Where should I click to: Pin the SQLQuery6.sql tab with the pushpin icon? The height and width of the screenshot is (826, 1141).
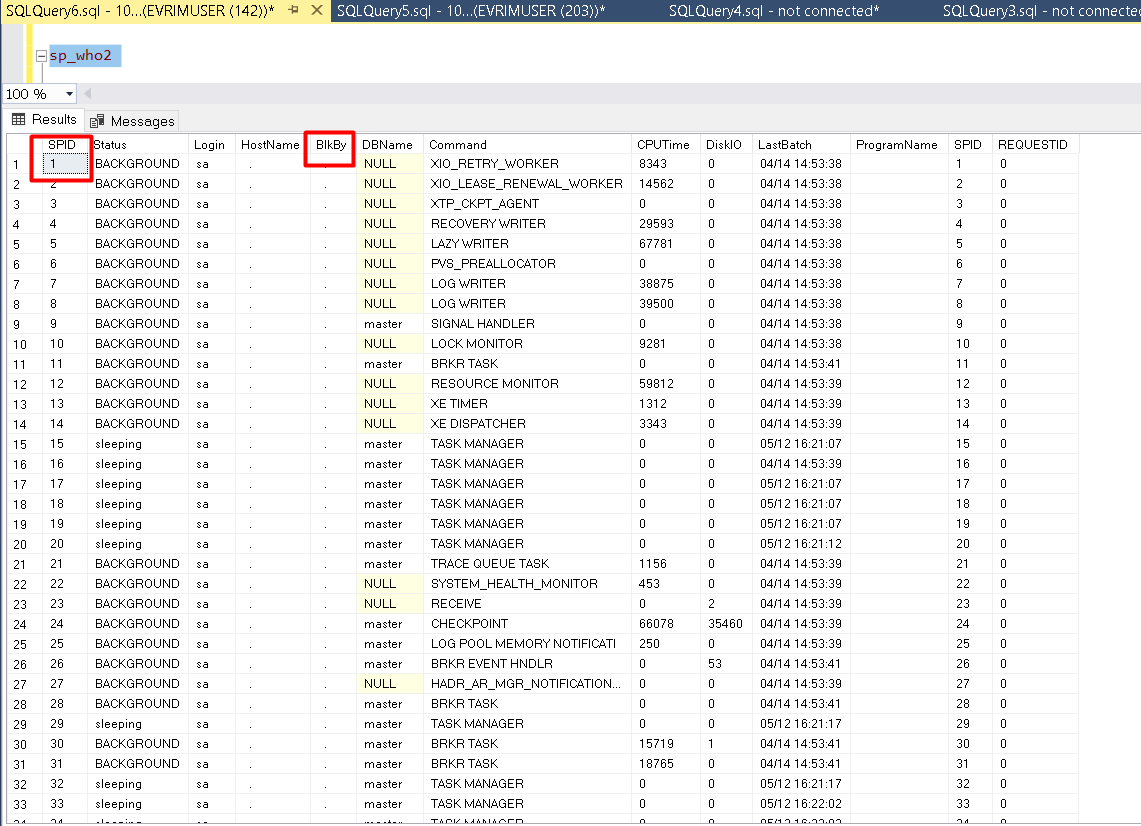click(293, 10)
